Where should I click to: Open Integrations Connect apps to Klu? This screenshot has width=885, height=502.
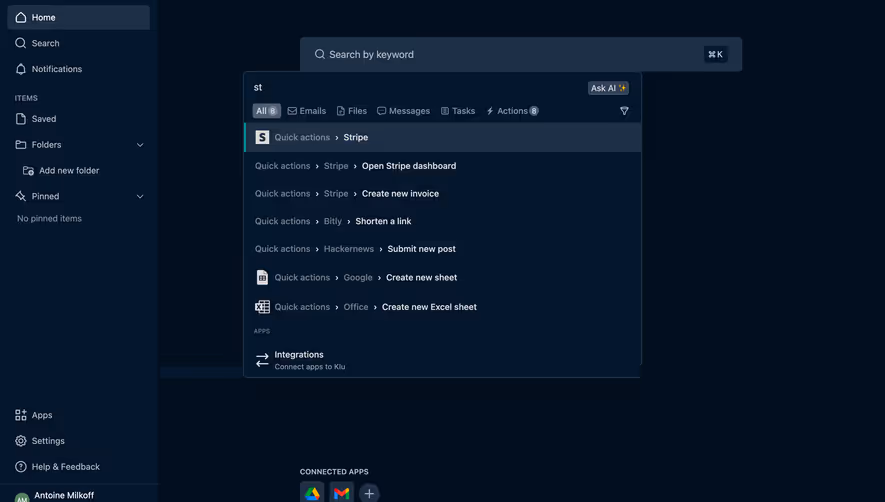click(x=442, y=360)
